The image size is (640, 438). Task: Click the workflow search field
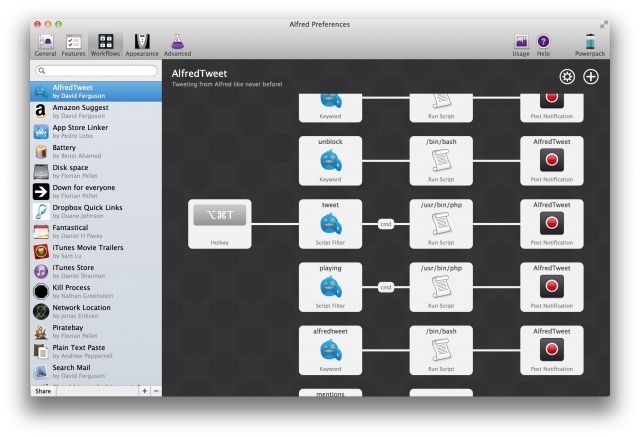tap(97, 71)
